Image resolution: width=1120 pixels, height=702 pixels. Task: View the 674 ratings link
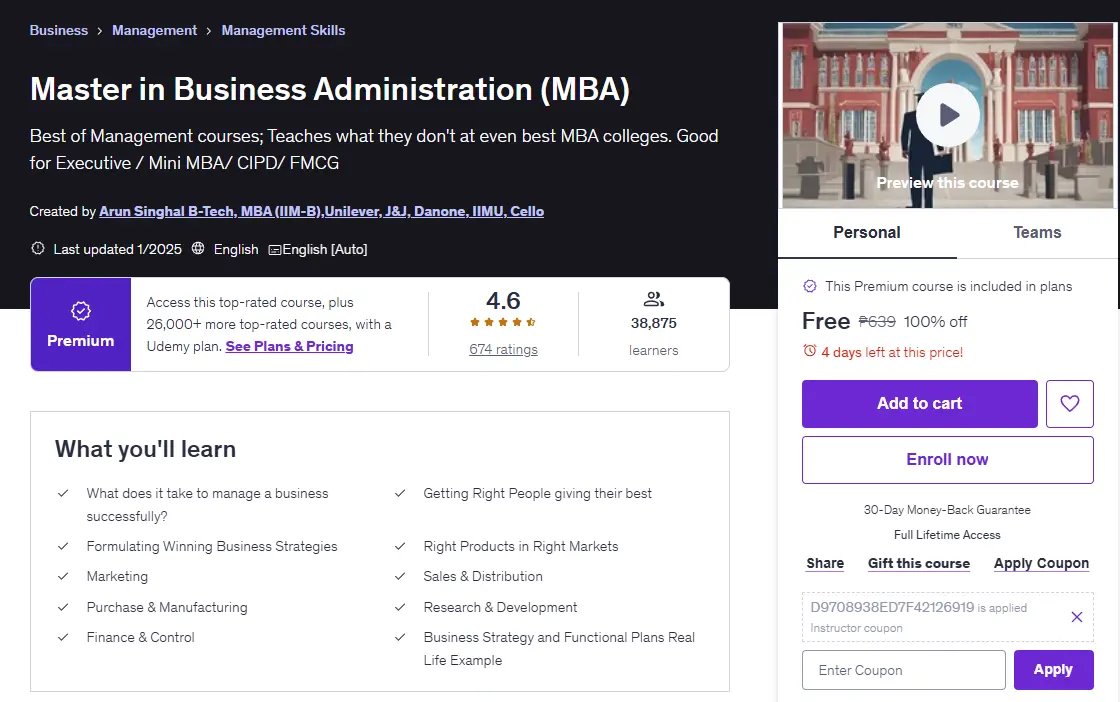coord(503,350)
